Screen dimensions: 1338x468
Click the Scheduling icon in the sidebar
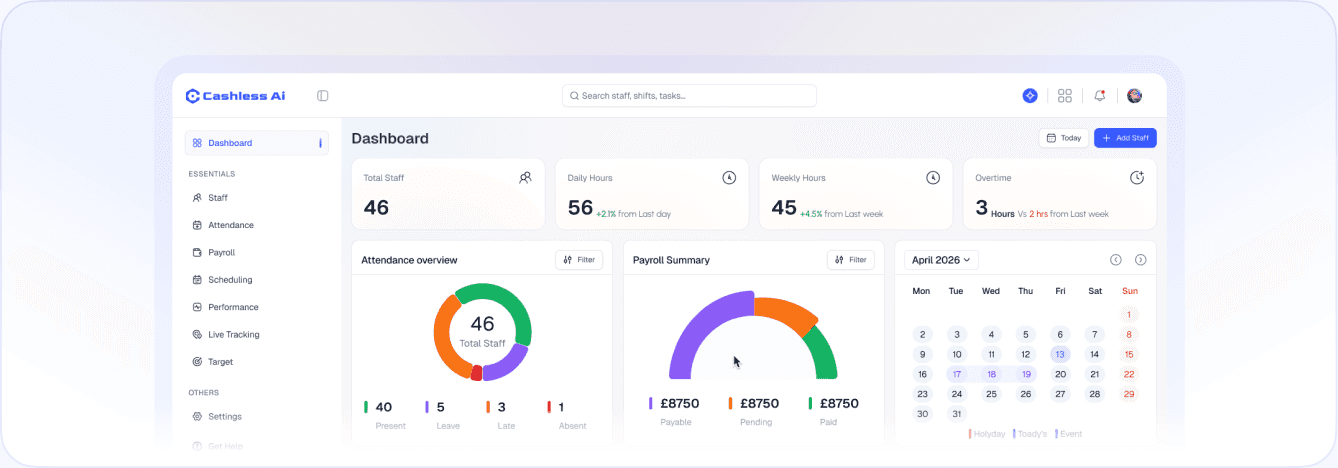click(197, 280)
